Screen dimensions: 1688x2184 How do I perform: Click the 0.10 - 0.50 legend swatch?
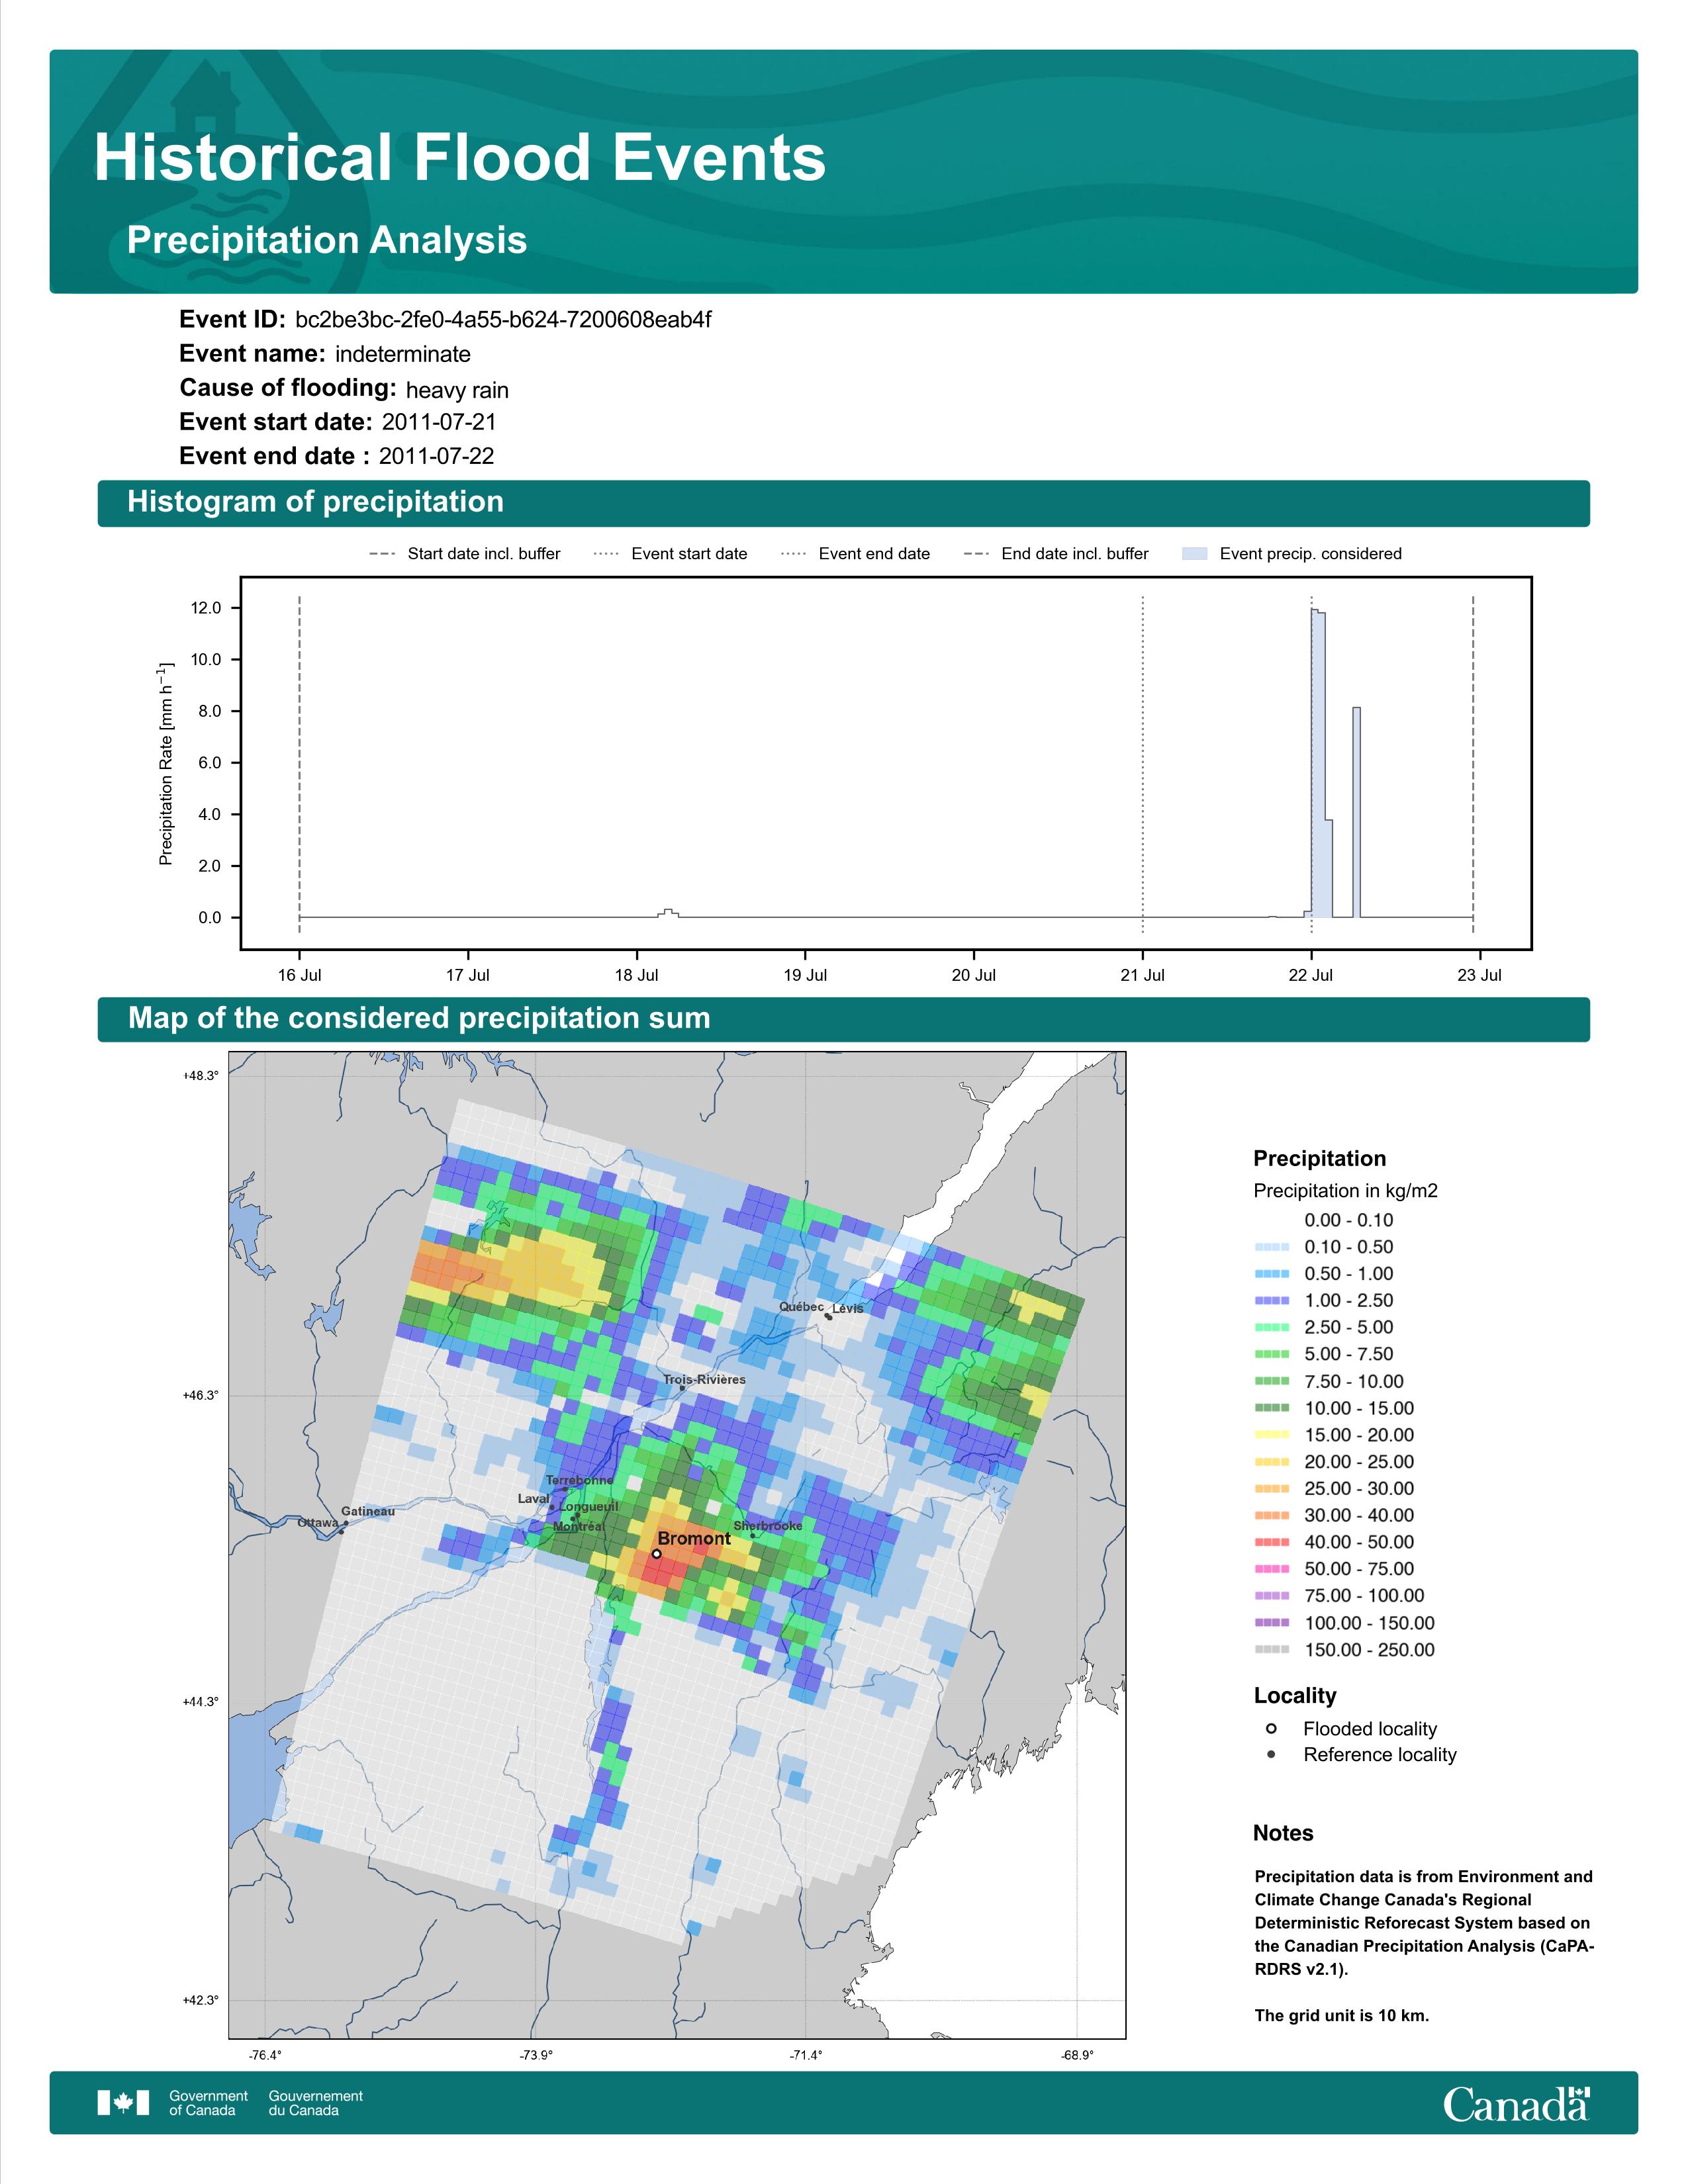[x=1271, y=1247]
